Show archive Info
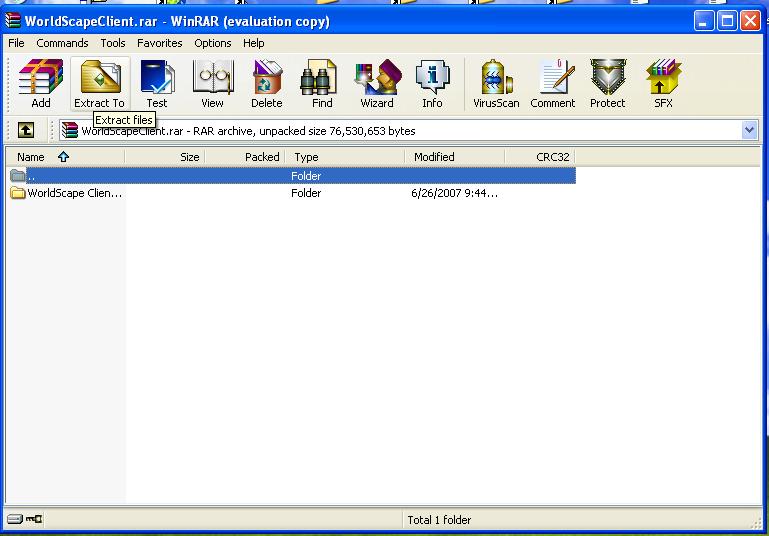The width and height of the screenshot is (769, 536). coord(432,83)
